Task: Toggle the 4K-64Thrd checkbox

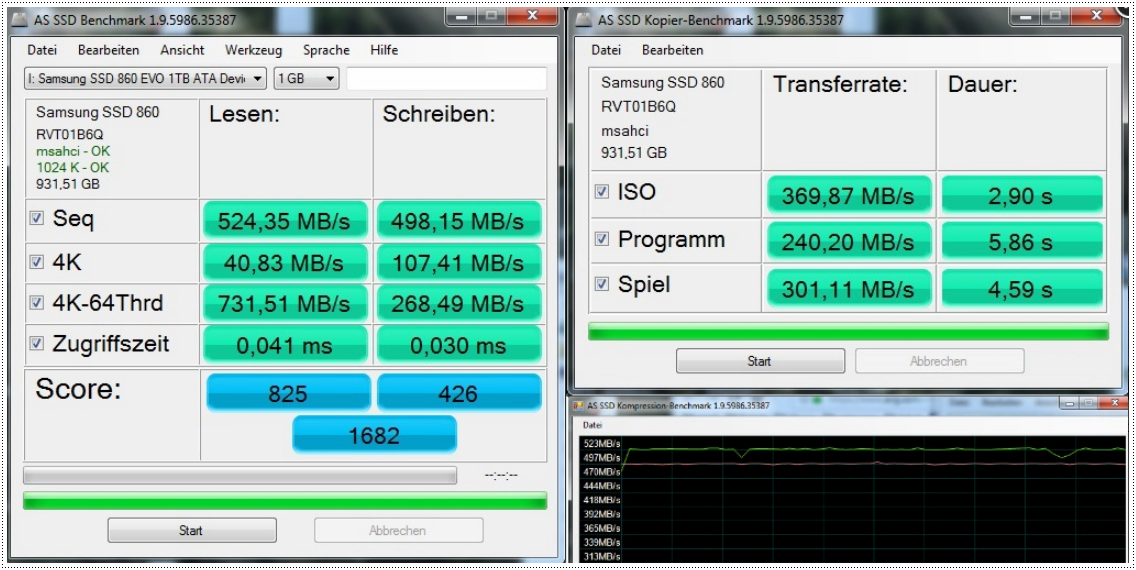Action: coord(36,303)
